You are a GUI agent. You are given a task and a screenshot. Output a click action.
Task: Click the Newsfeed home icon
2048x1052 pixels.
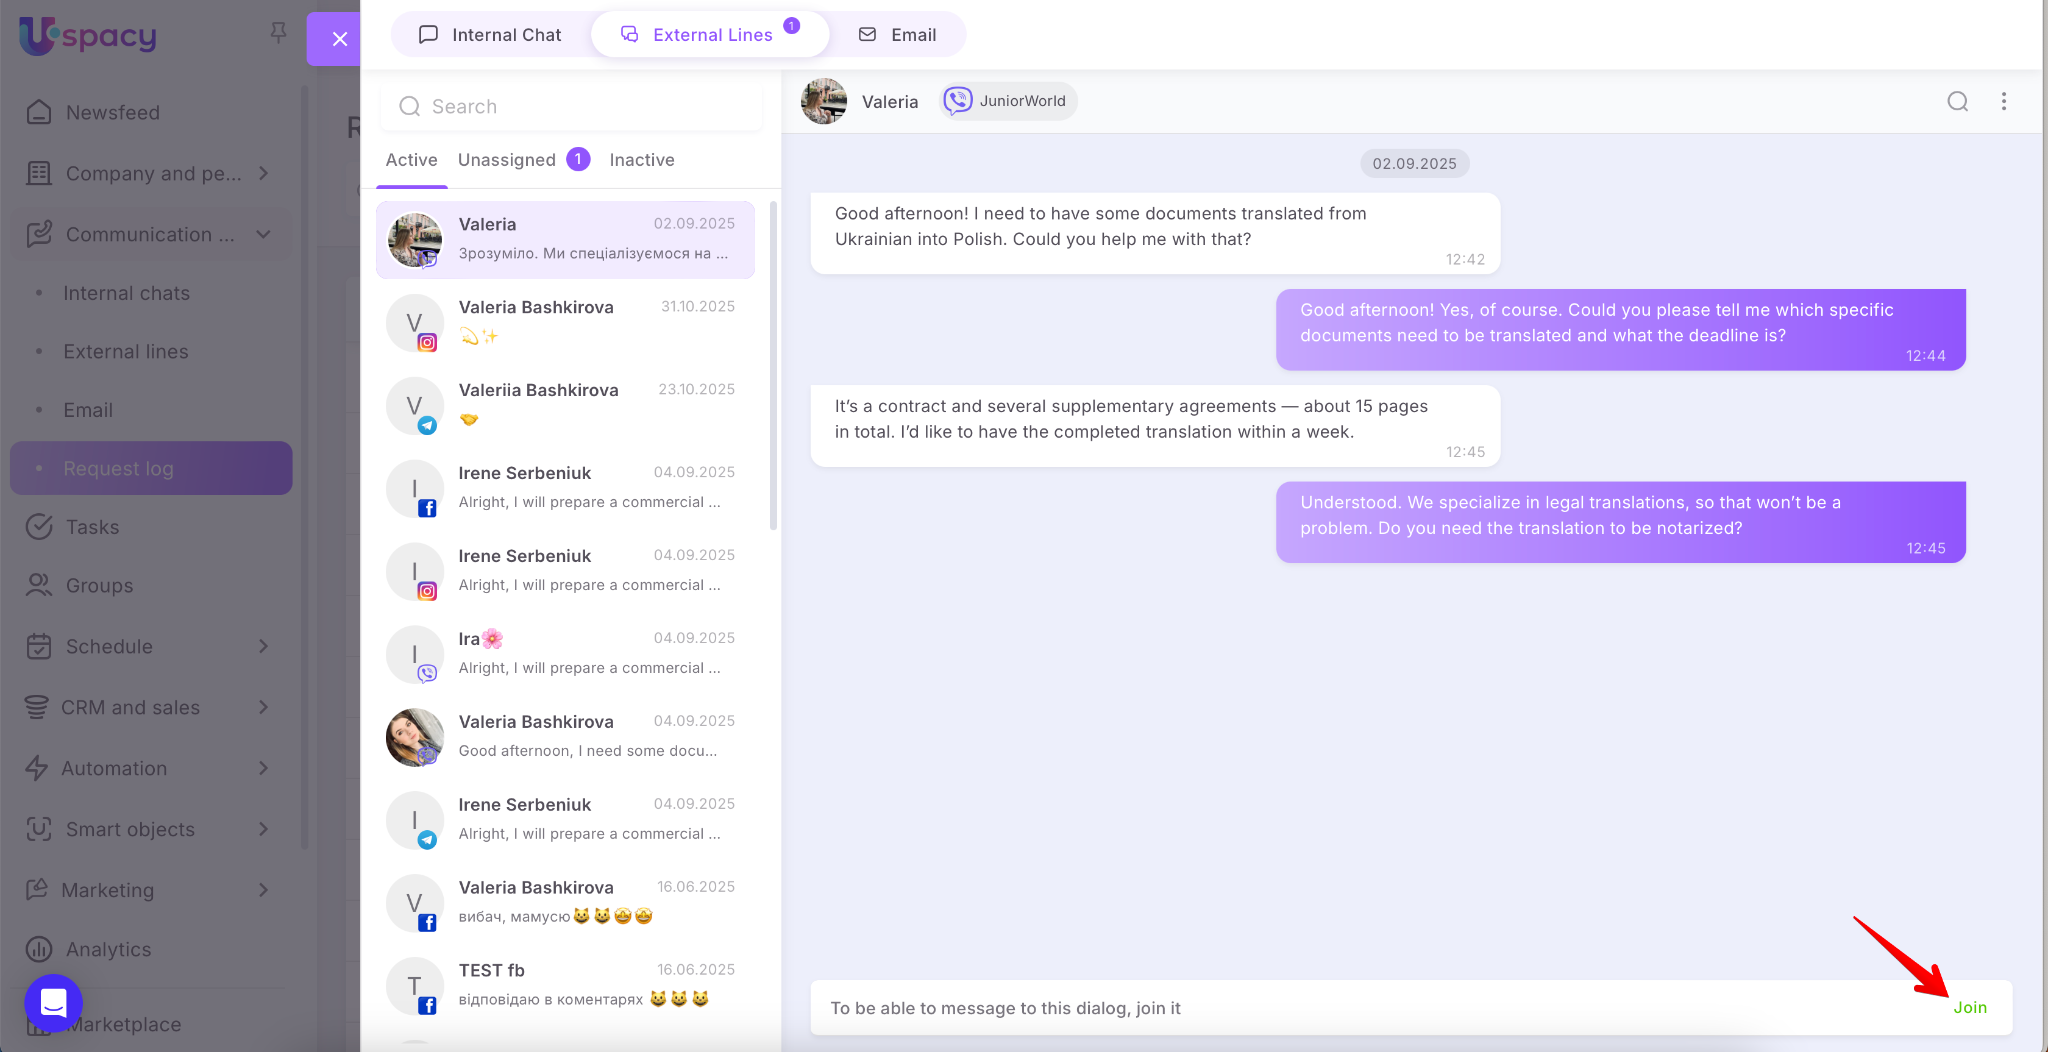(39, 112)
